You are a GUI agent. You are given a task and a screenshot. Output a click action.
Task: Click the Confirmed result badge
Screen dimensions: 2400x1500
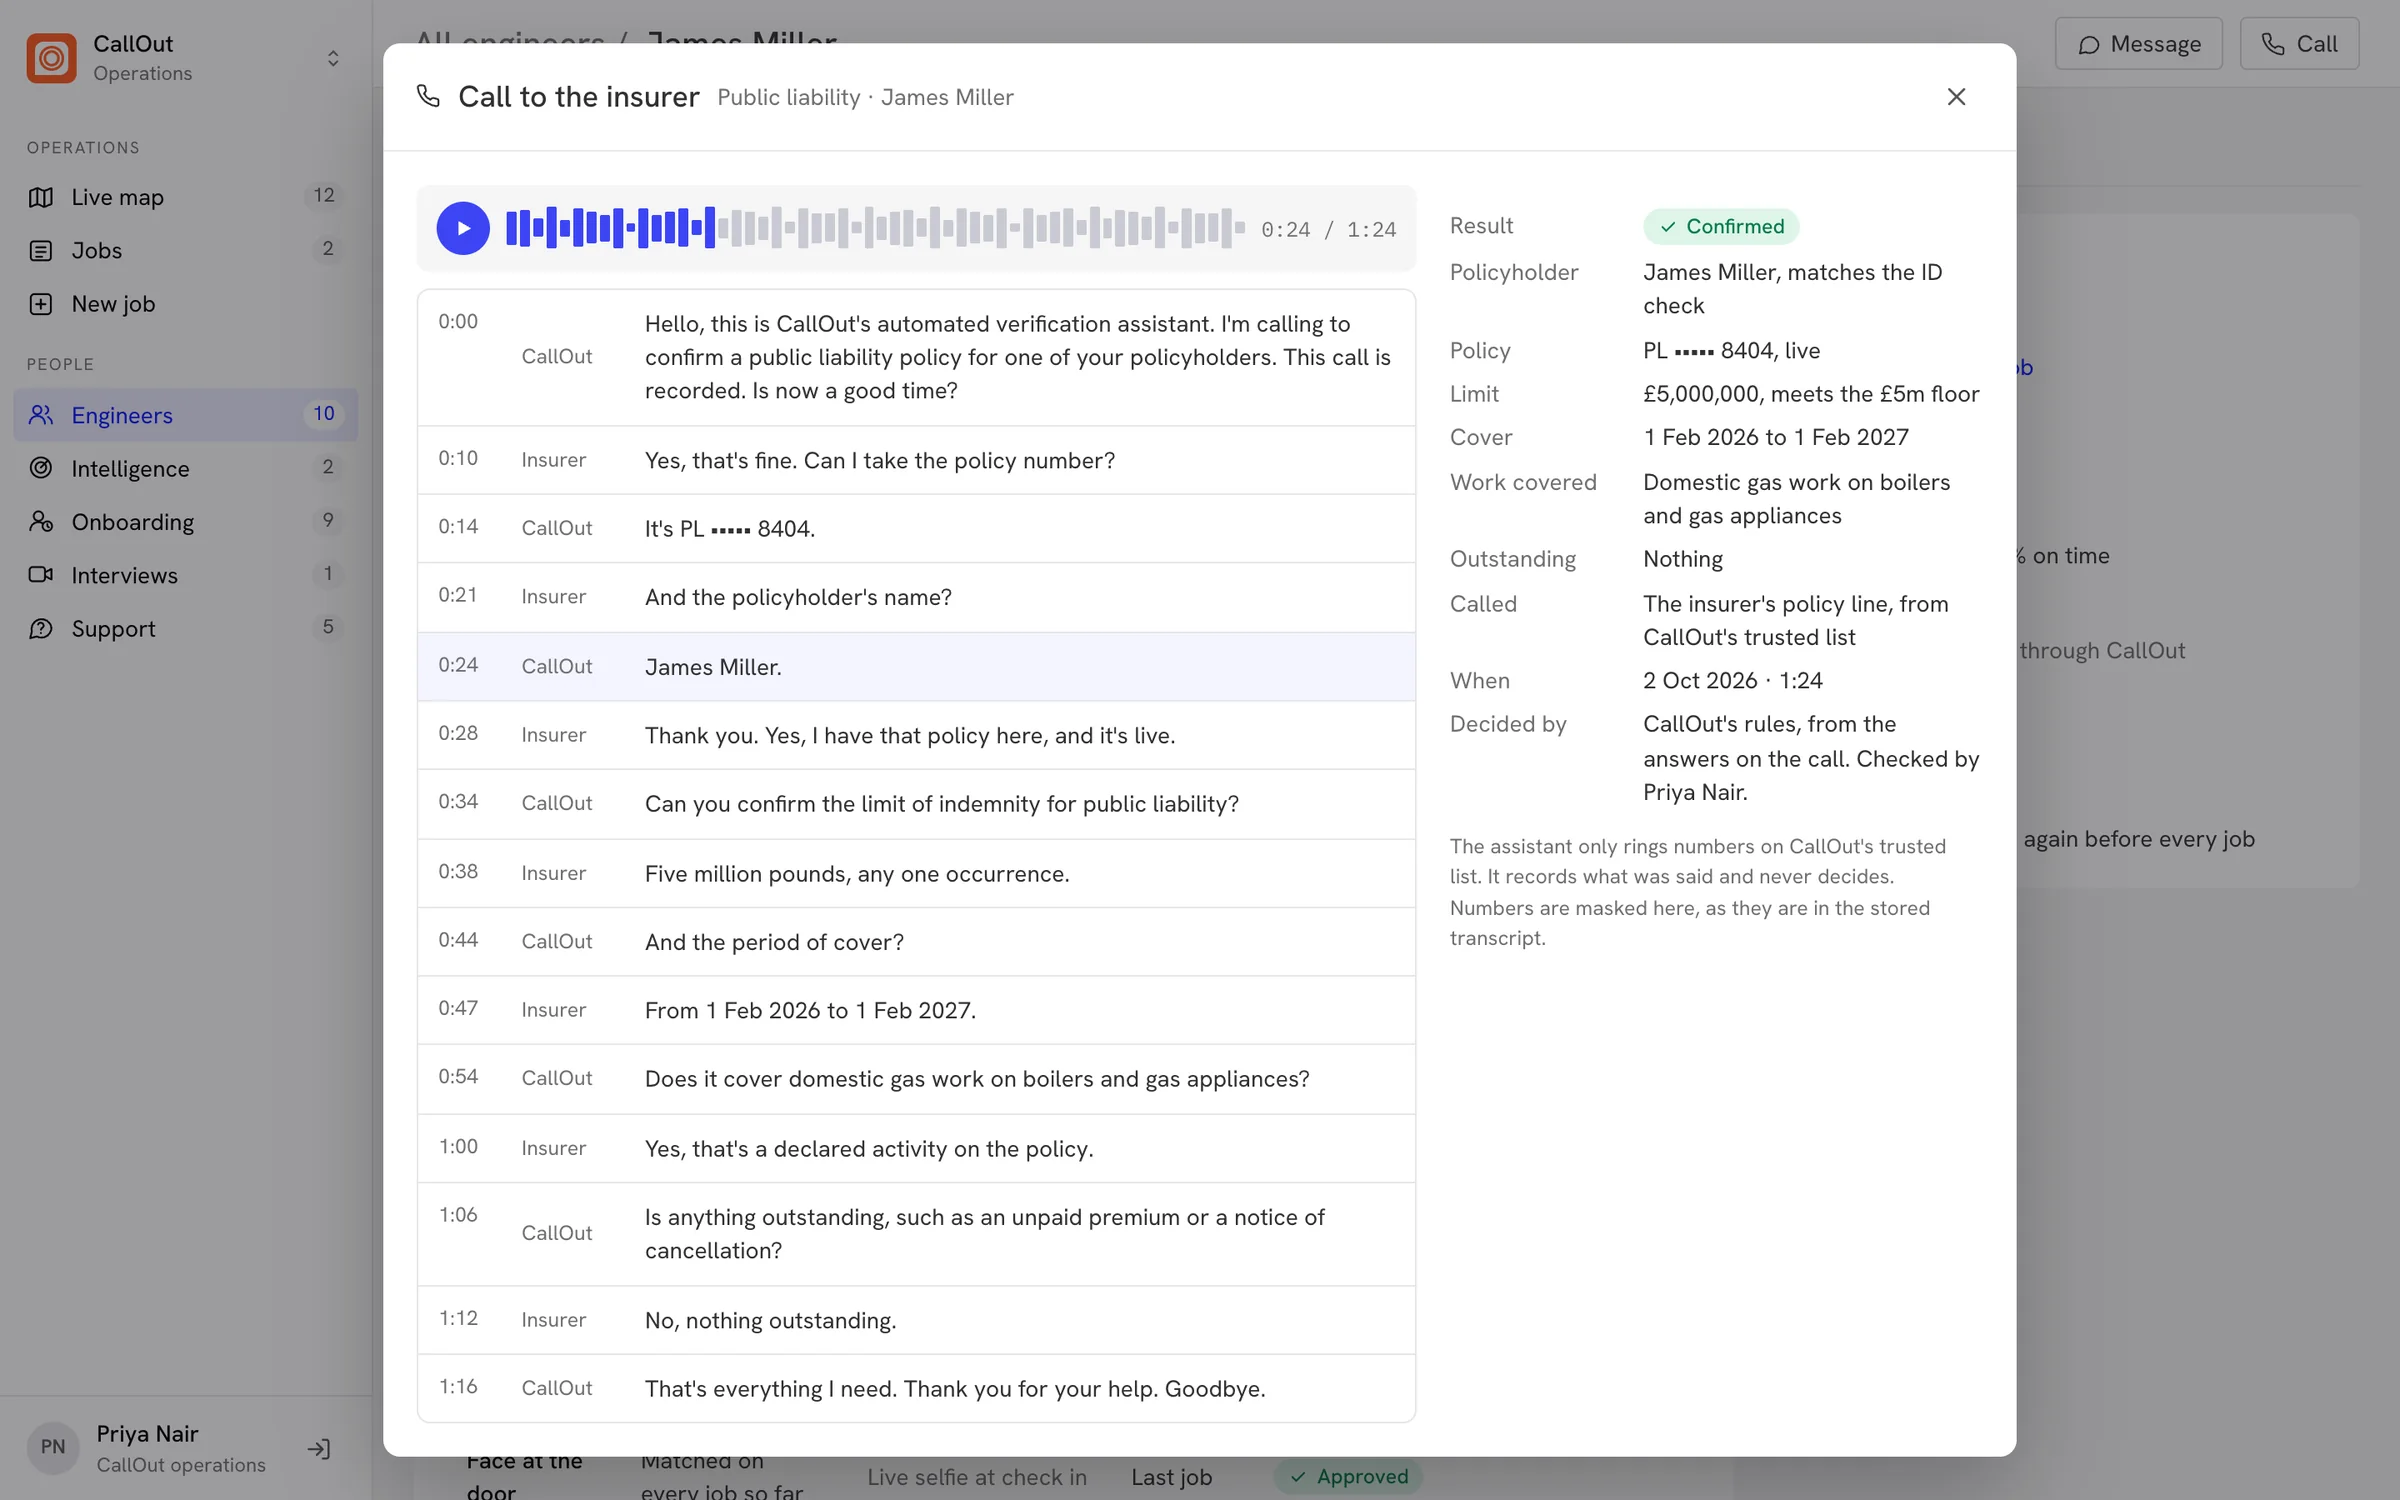point(1721,227)
